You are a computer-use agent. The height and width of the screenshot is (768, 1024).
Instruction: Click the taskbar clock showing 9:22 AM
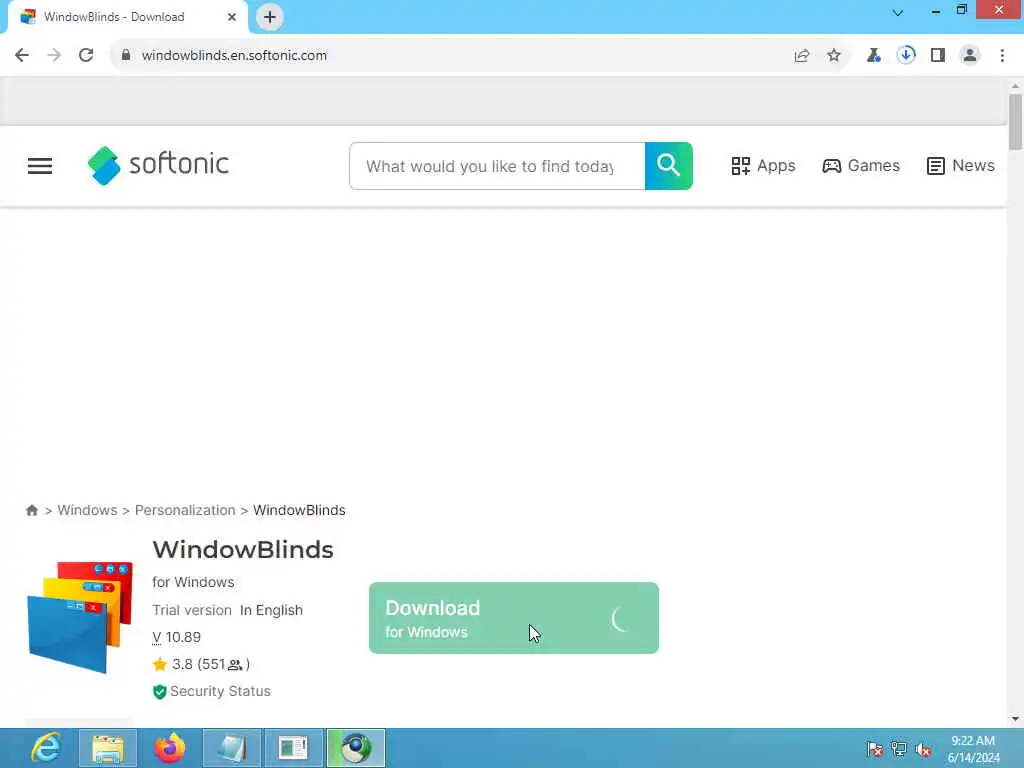tap(973, 749)
